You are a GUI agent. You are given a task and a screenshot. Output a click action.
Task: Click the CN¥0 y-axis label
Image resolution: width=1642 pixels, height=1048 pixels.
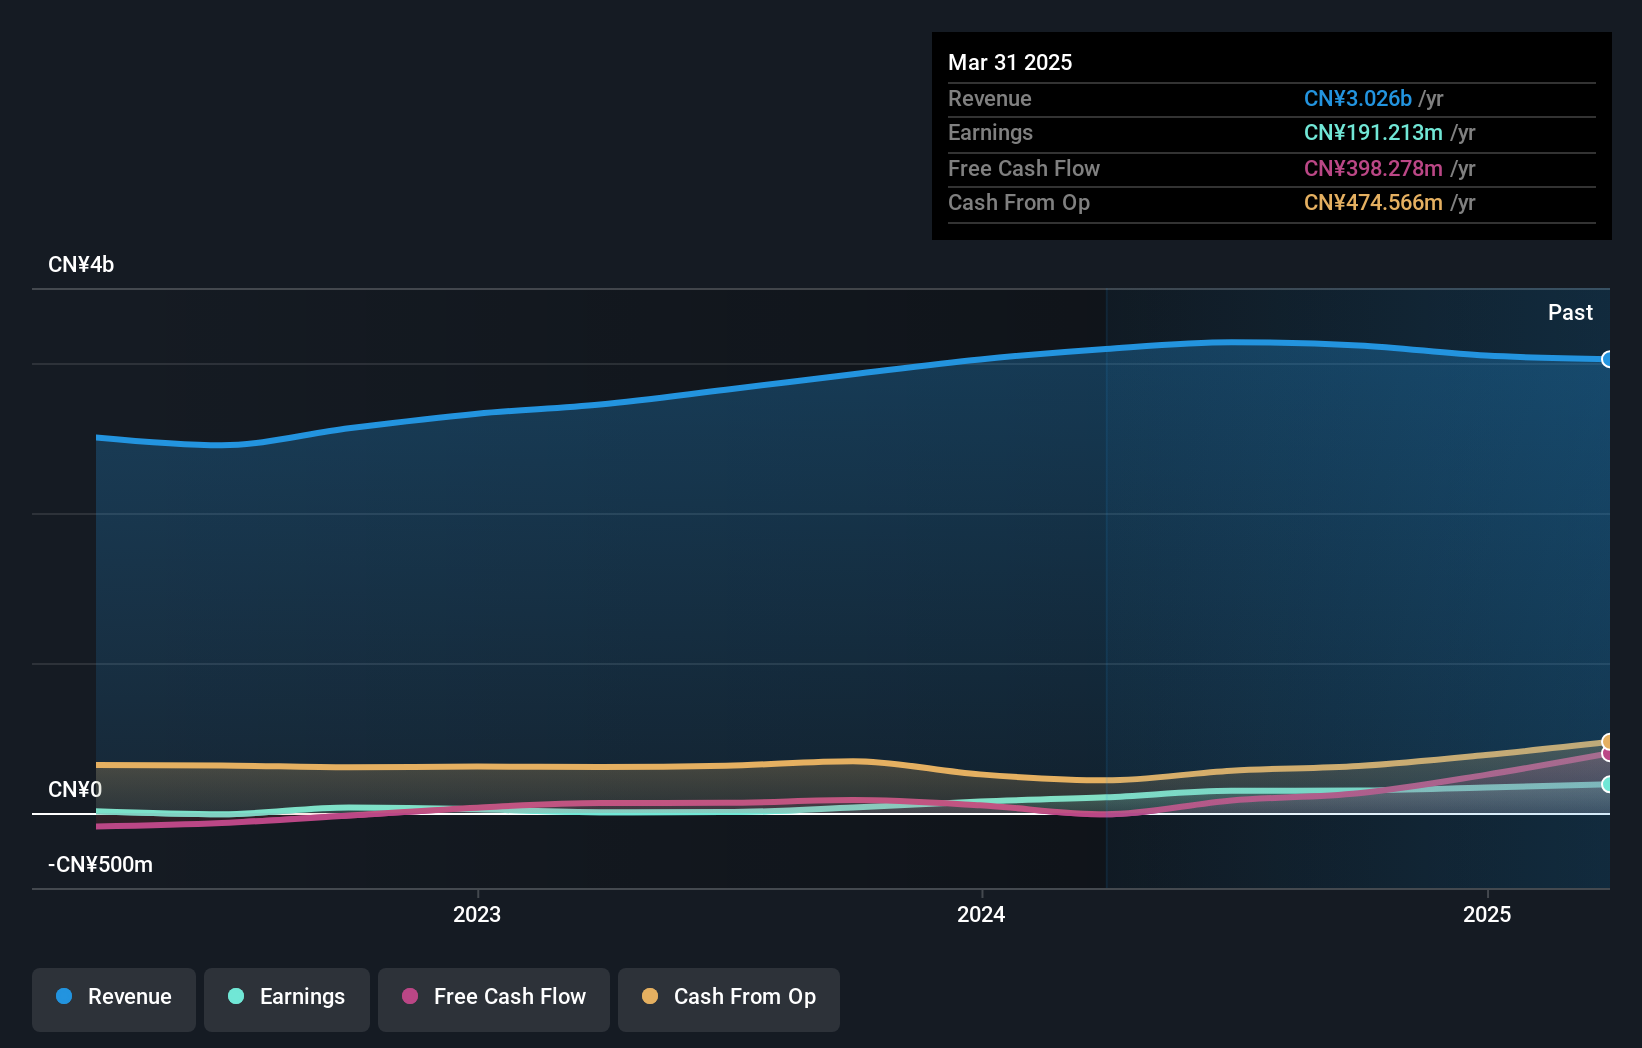[75, 790]
